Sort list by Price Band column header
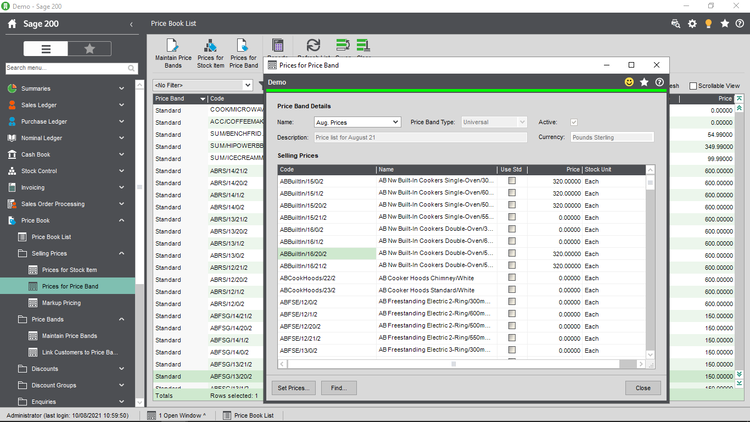The height and width of the screenshot is (422, 750). click(180, 99)
